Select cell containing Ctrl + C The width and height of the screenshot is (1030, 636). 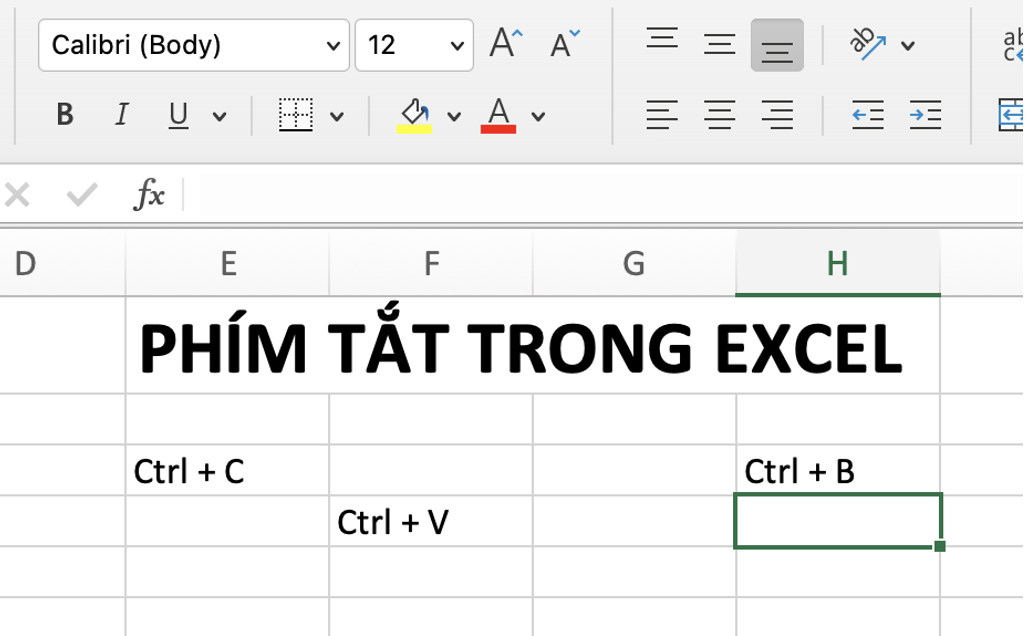tap(227, 470)
